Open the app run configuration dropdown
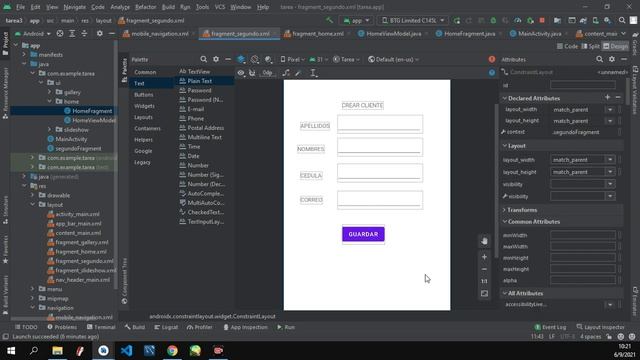This screenshot has height=360, width=640. tap(356, 20)
